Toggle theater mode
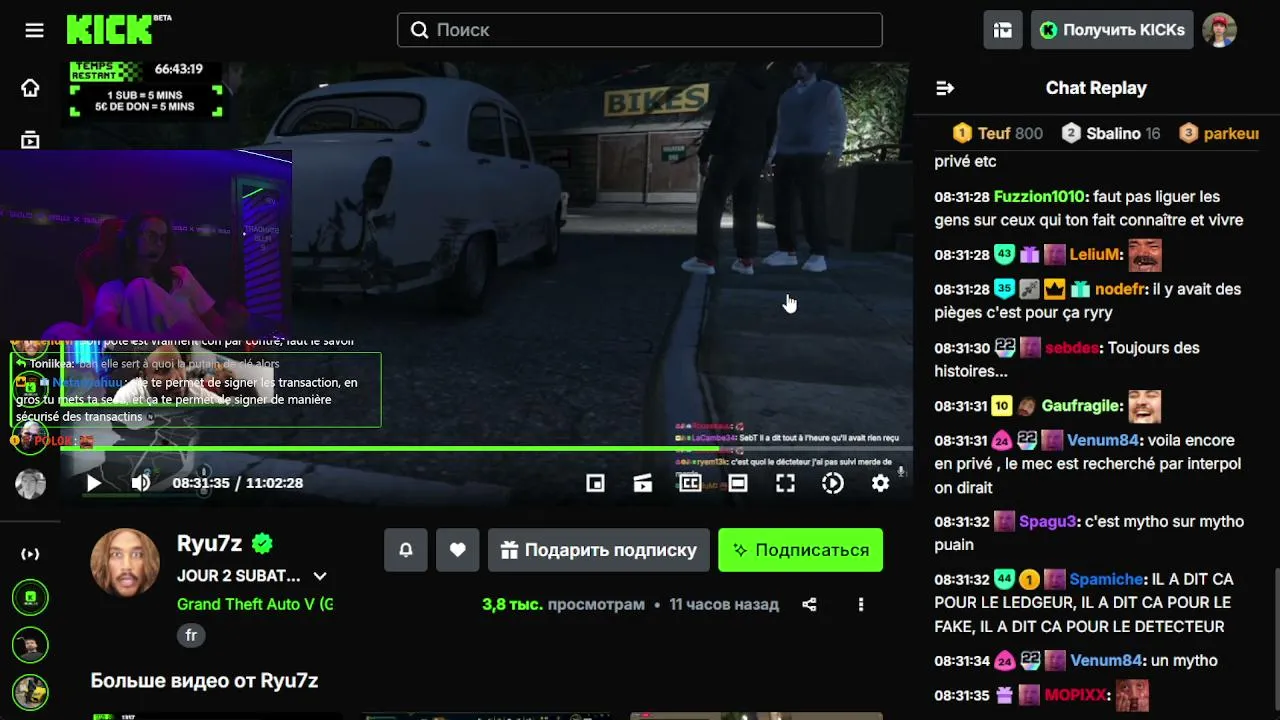This screenshot has width=1280, height=720. pos(738,483)
